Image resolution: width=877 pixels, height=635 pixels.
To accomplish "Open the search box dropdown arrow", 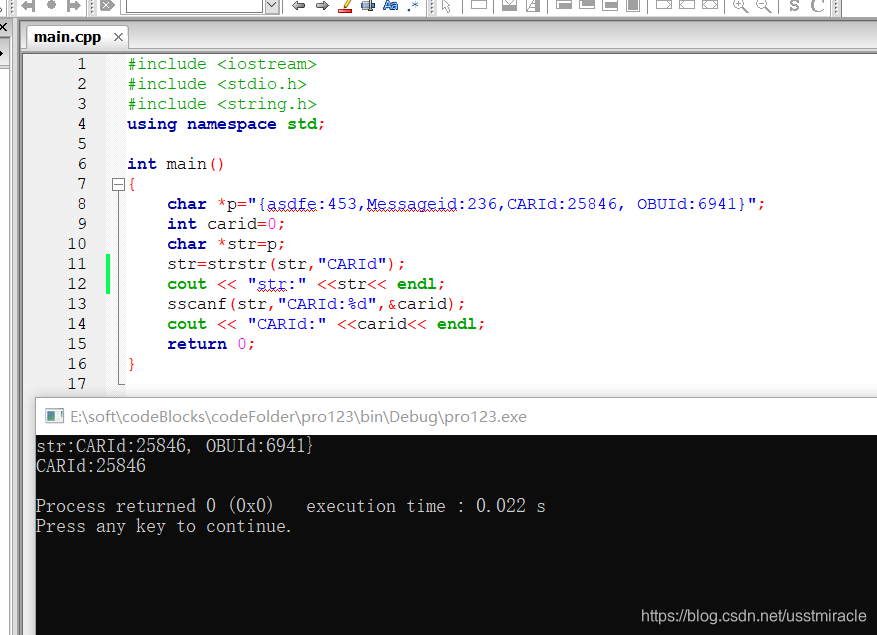I will (x=272, y=6).
